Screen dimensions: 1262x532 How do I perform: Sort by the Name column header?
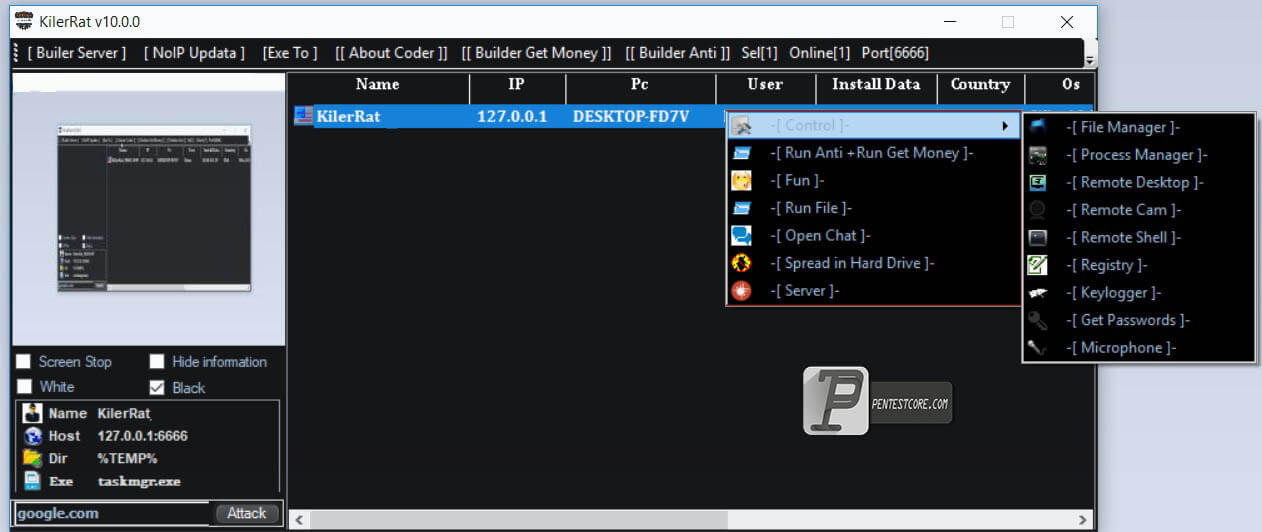377,85
